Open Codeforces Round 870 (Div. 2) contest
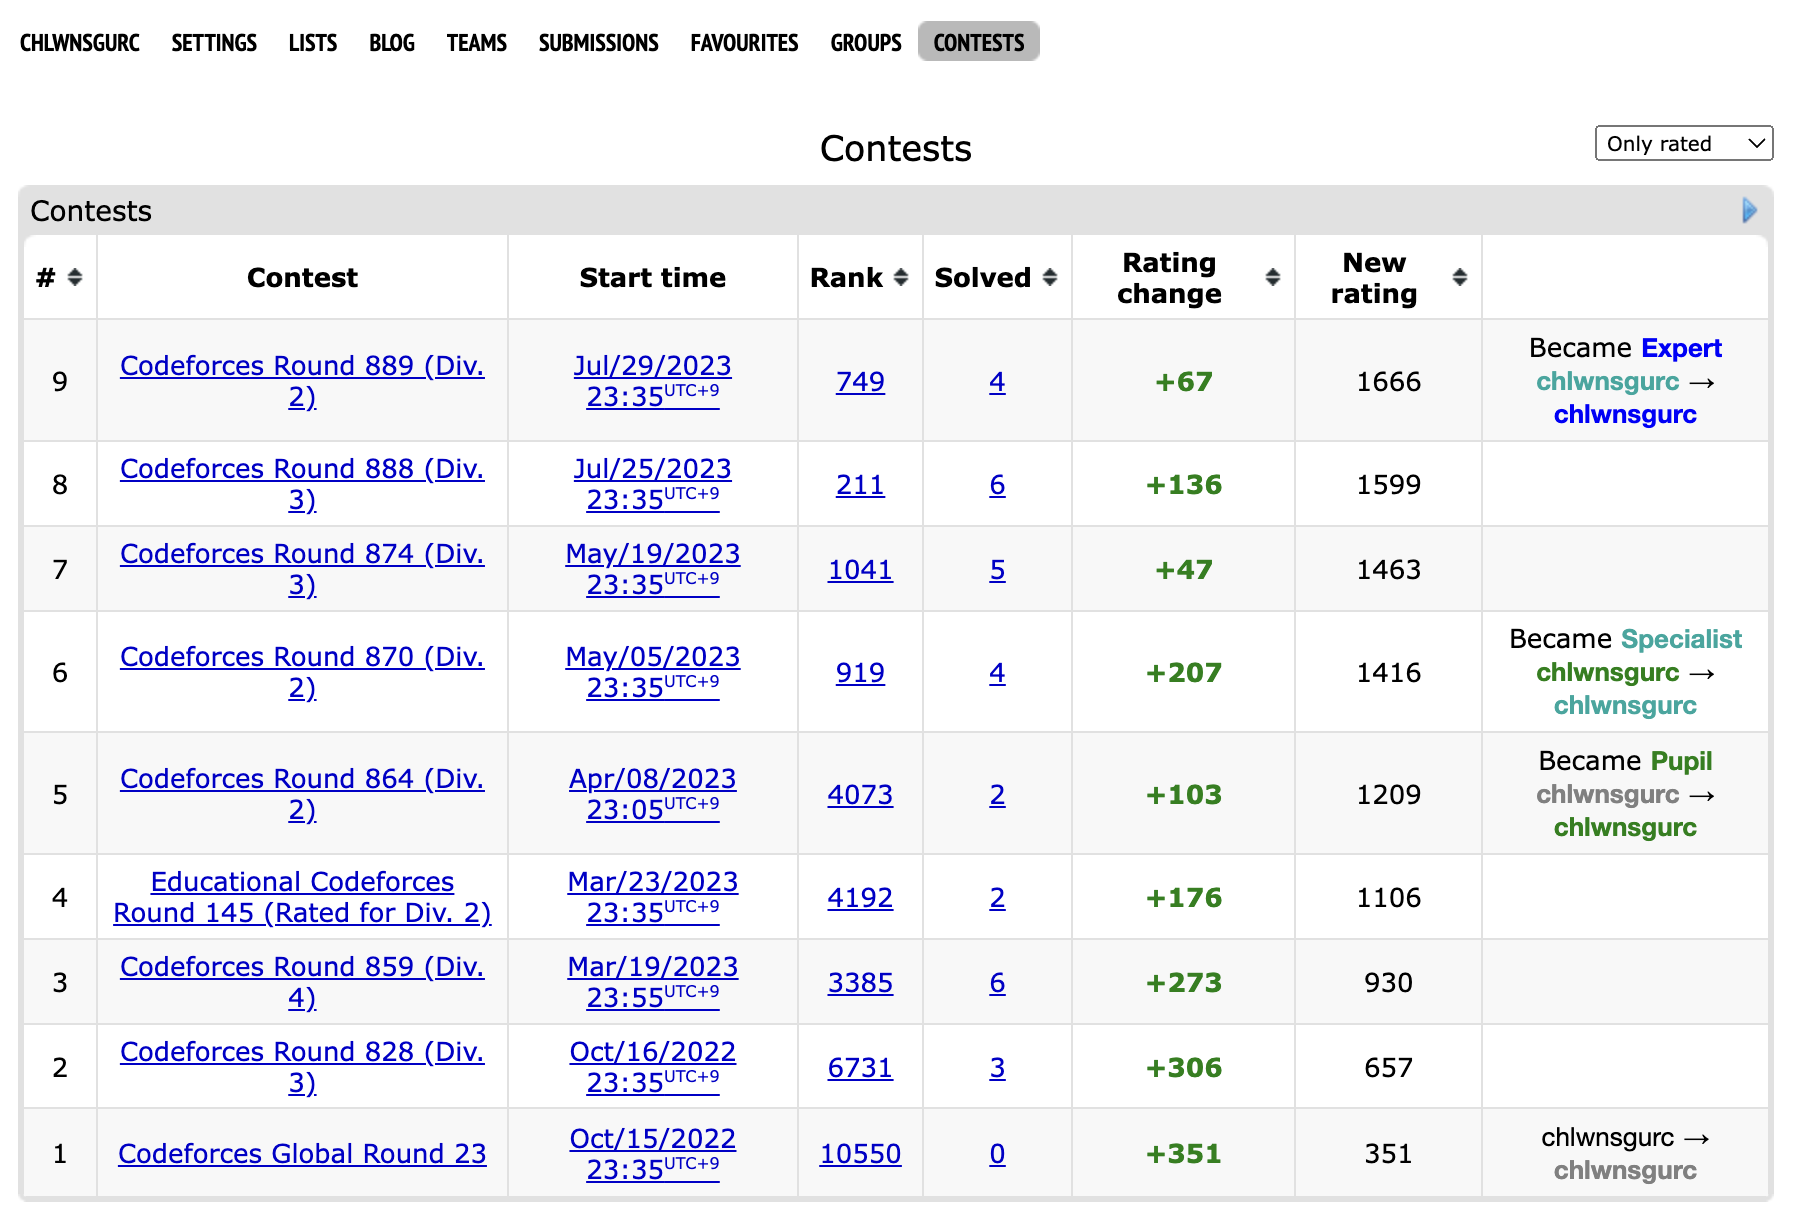This screenshot has height=1214, width=1794. pyautogui.click(x=302, y=672)
